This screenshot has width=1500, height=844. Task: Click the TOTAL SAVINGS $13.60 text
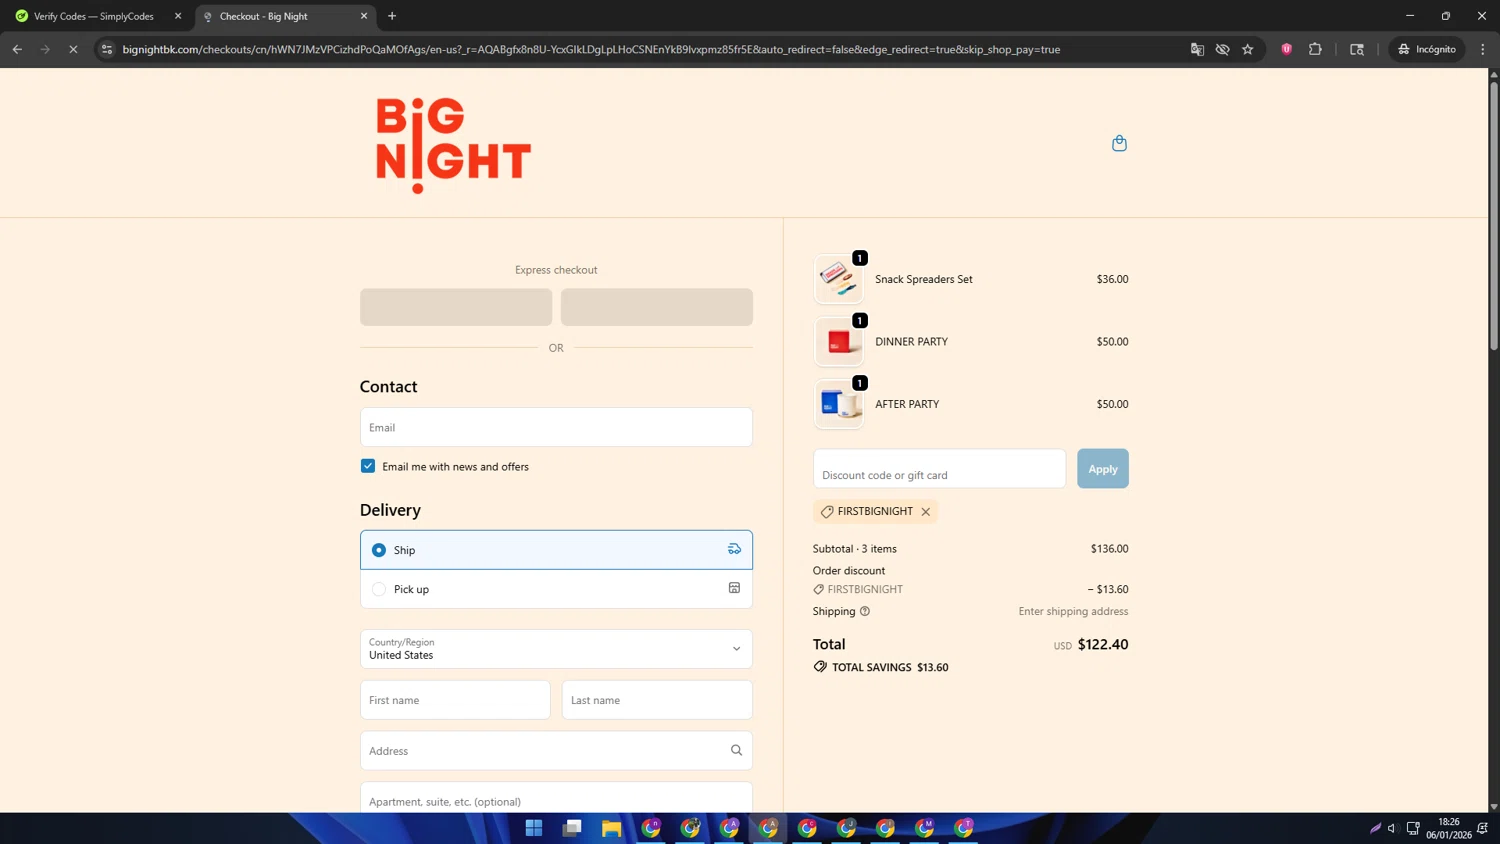(x=890, y=668)
